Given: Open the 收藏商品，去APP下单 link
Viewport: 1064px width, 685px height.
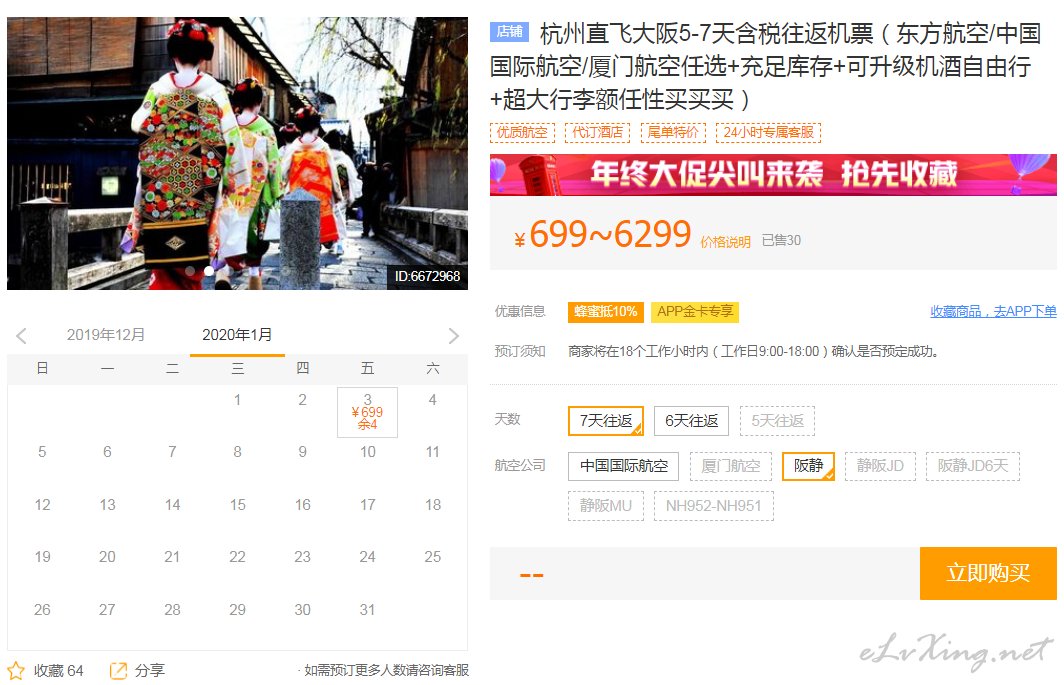Looking at the screenshot, I should (993, 312).
